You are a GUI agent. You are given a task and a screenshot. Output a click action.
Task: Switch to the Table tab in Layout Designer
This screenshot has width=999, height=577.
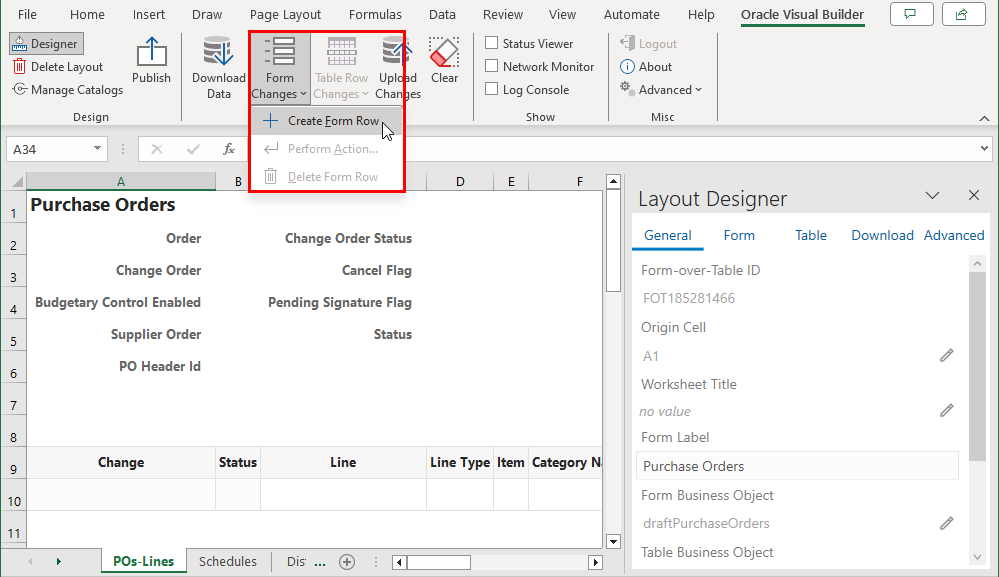(811, 236)
